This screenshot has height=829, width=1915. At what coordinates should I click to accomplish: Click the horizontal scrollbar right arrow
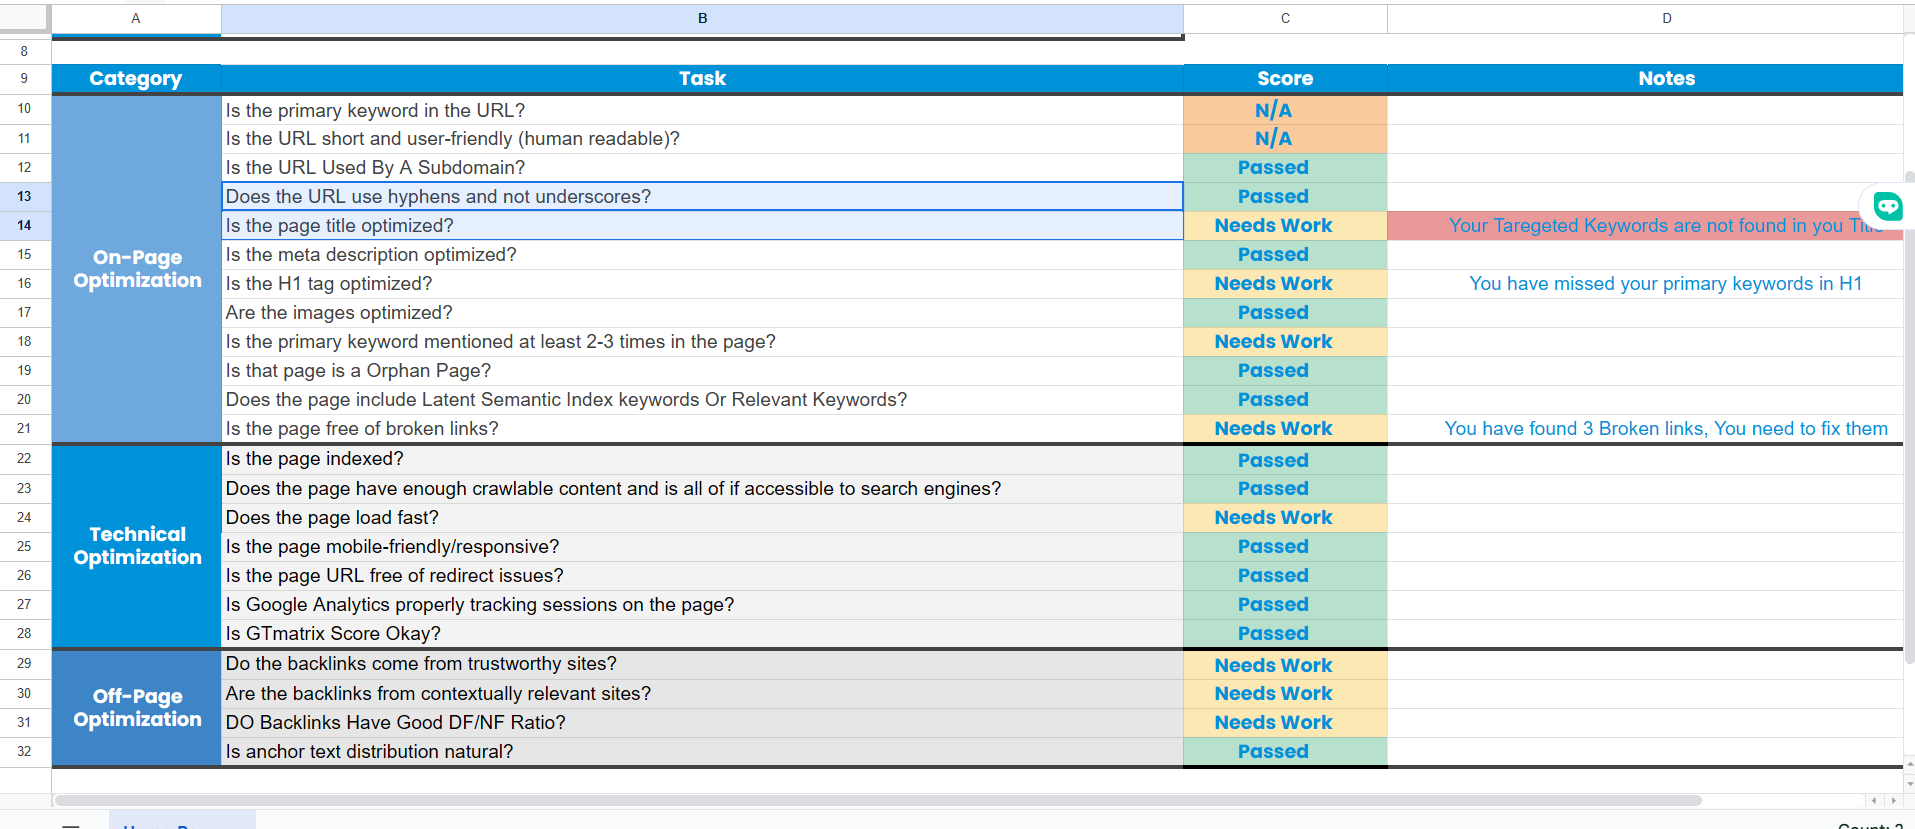click(x=1893, y=800)
